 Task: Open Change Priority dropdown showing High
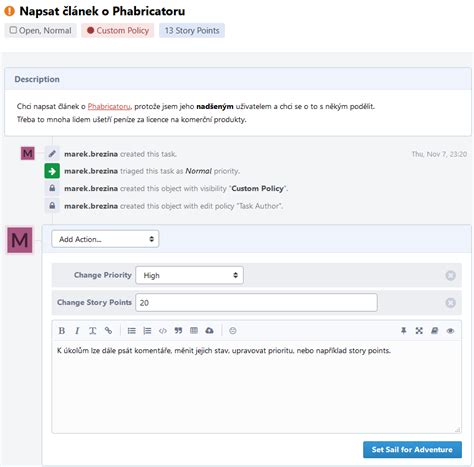[189, 275]
